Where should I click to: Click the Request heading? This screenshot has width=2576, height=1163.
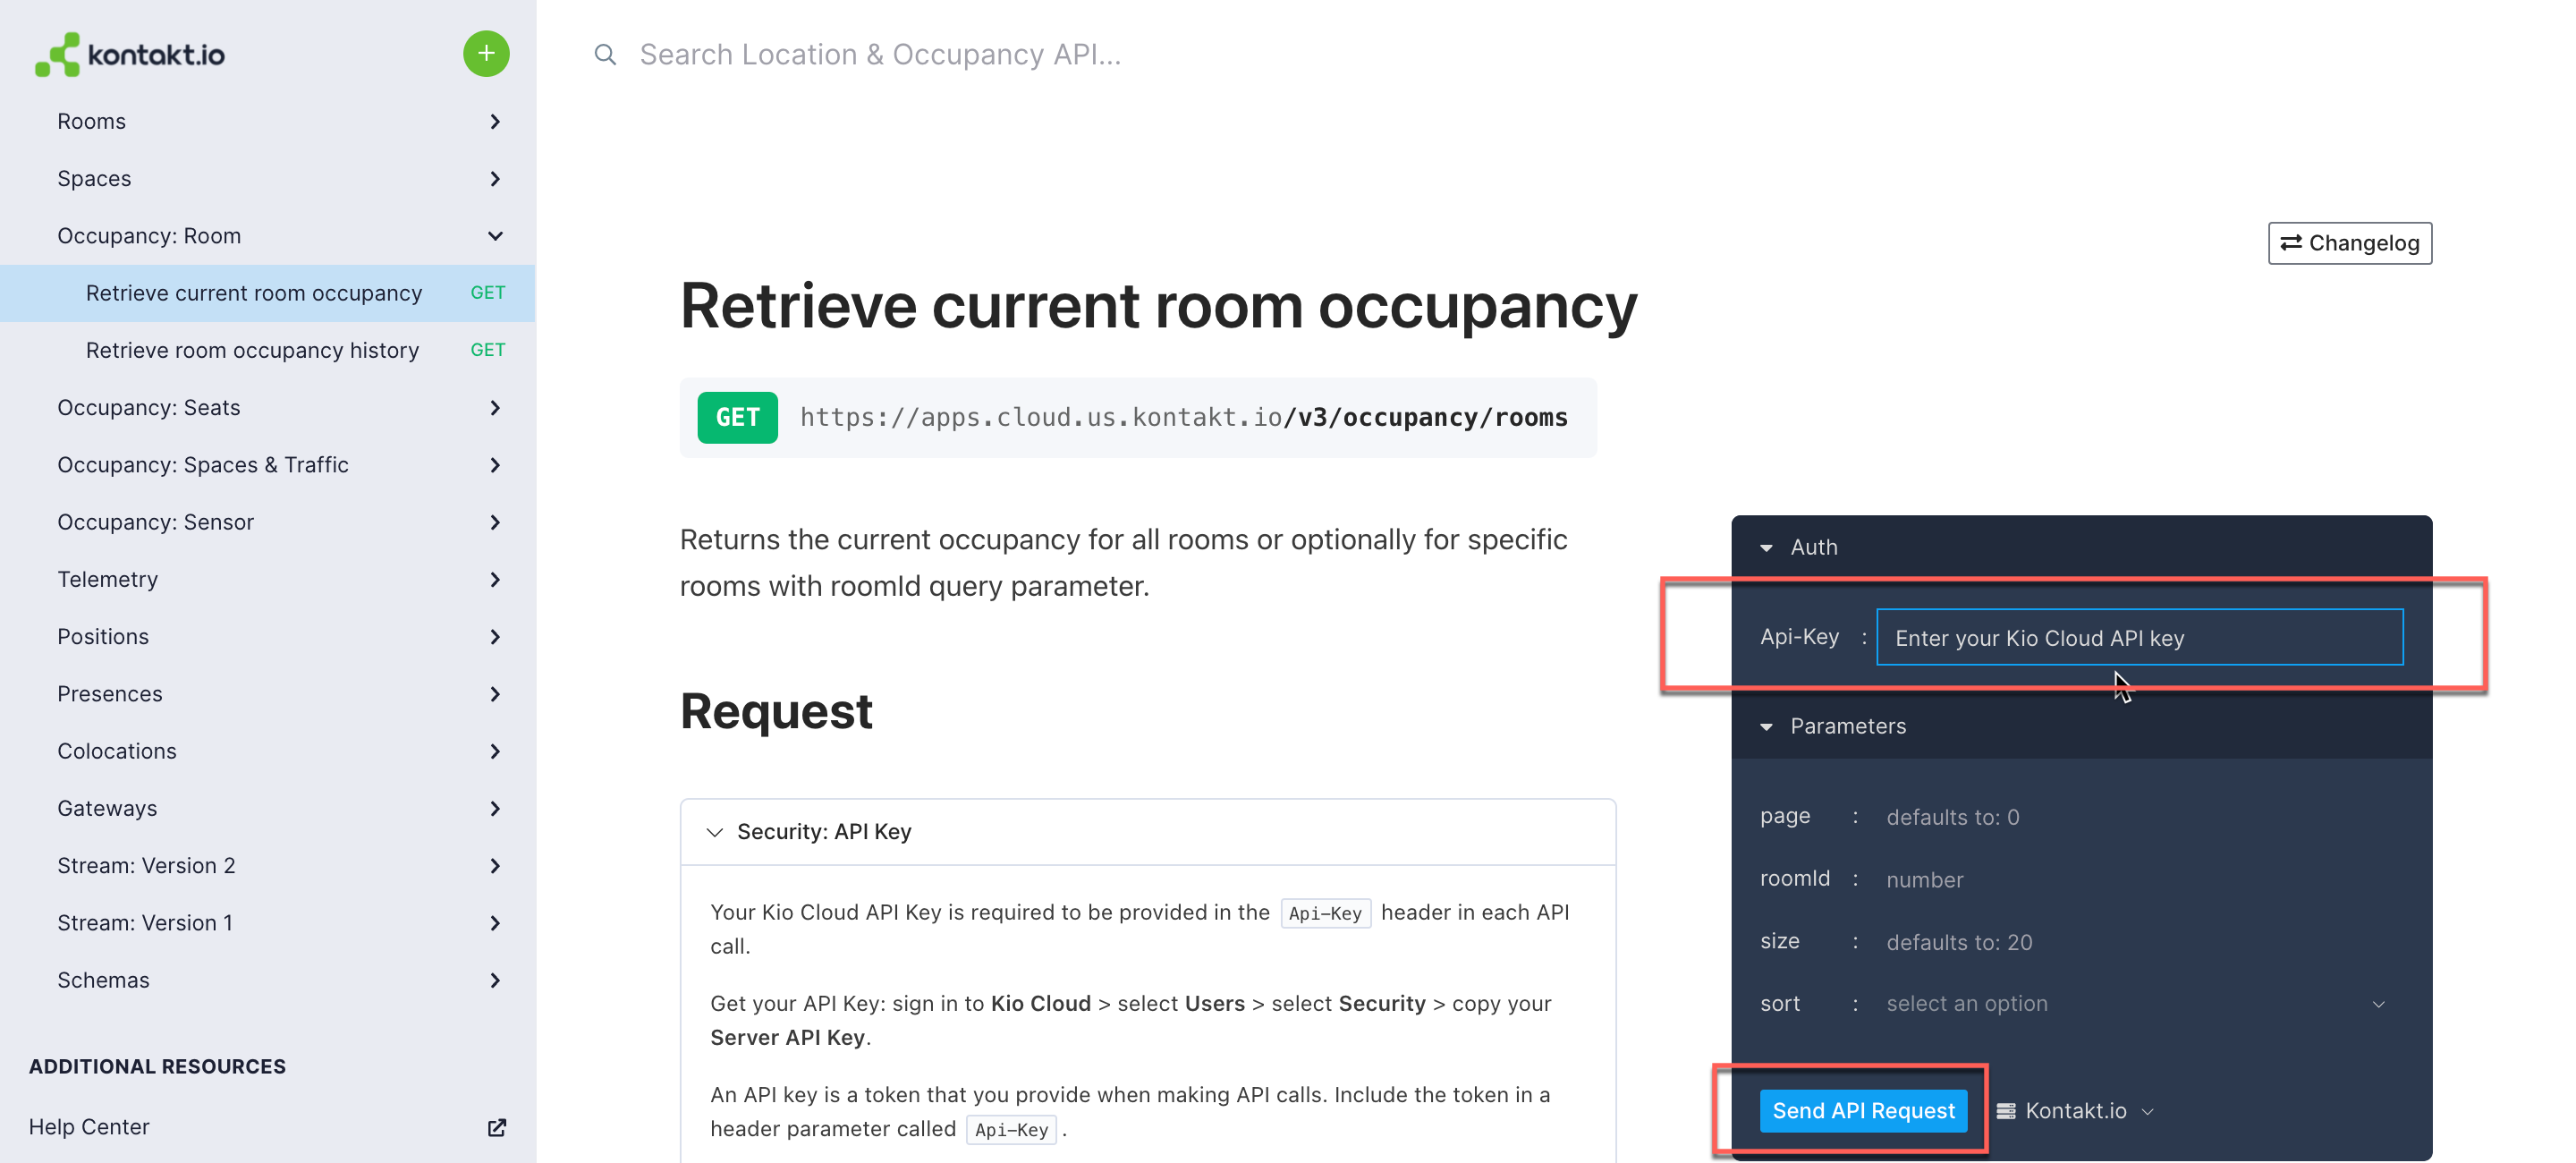[x=776, y=712]
